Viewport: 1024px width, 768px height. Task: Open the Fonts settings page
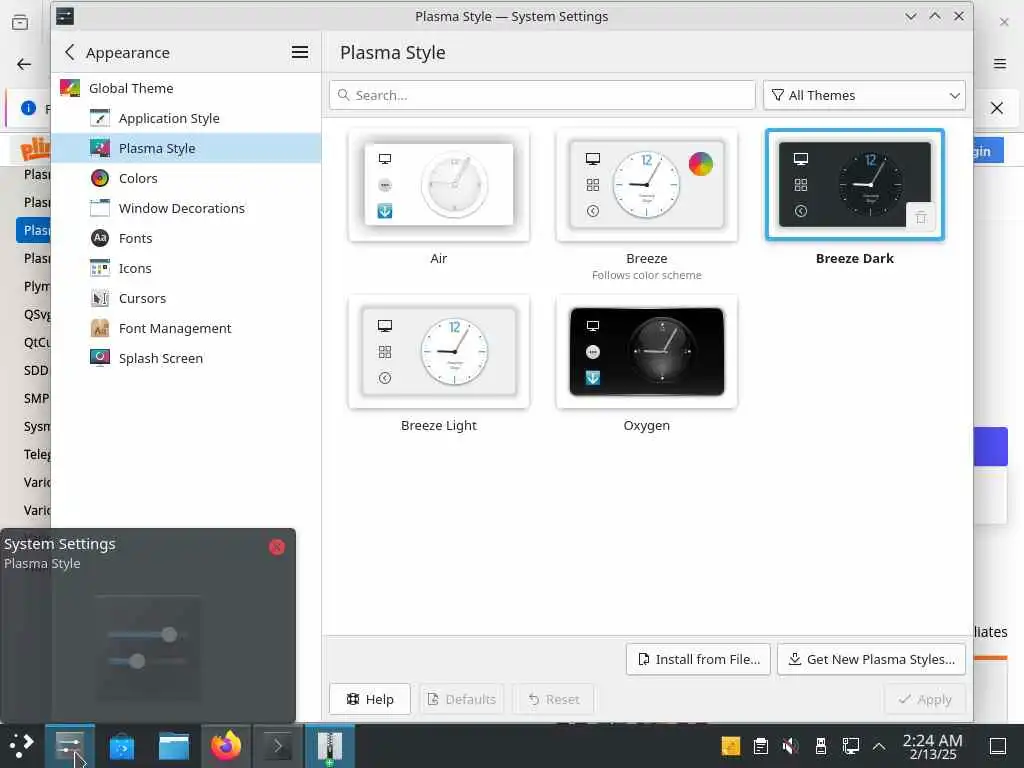pyautogui.click(x=185, y=238)
